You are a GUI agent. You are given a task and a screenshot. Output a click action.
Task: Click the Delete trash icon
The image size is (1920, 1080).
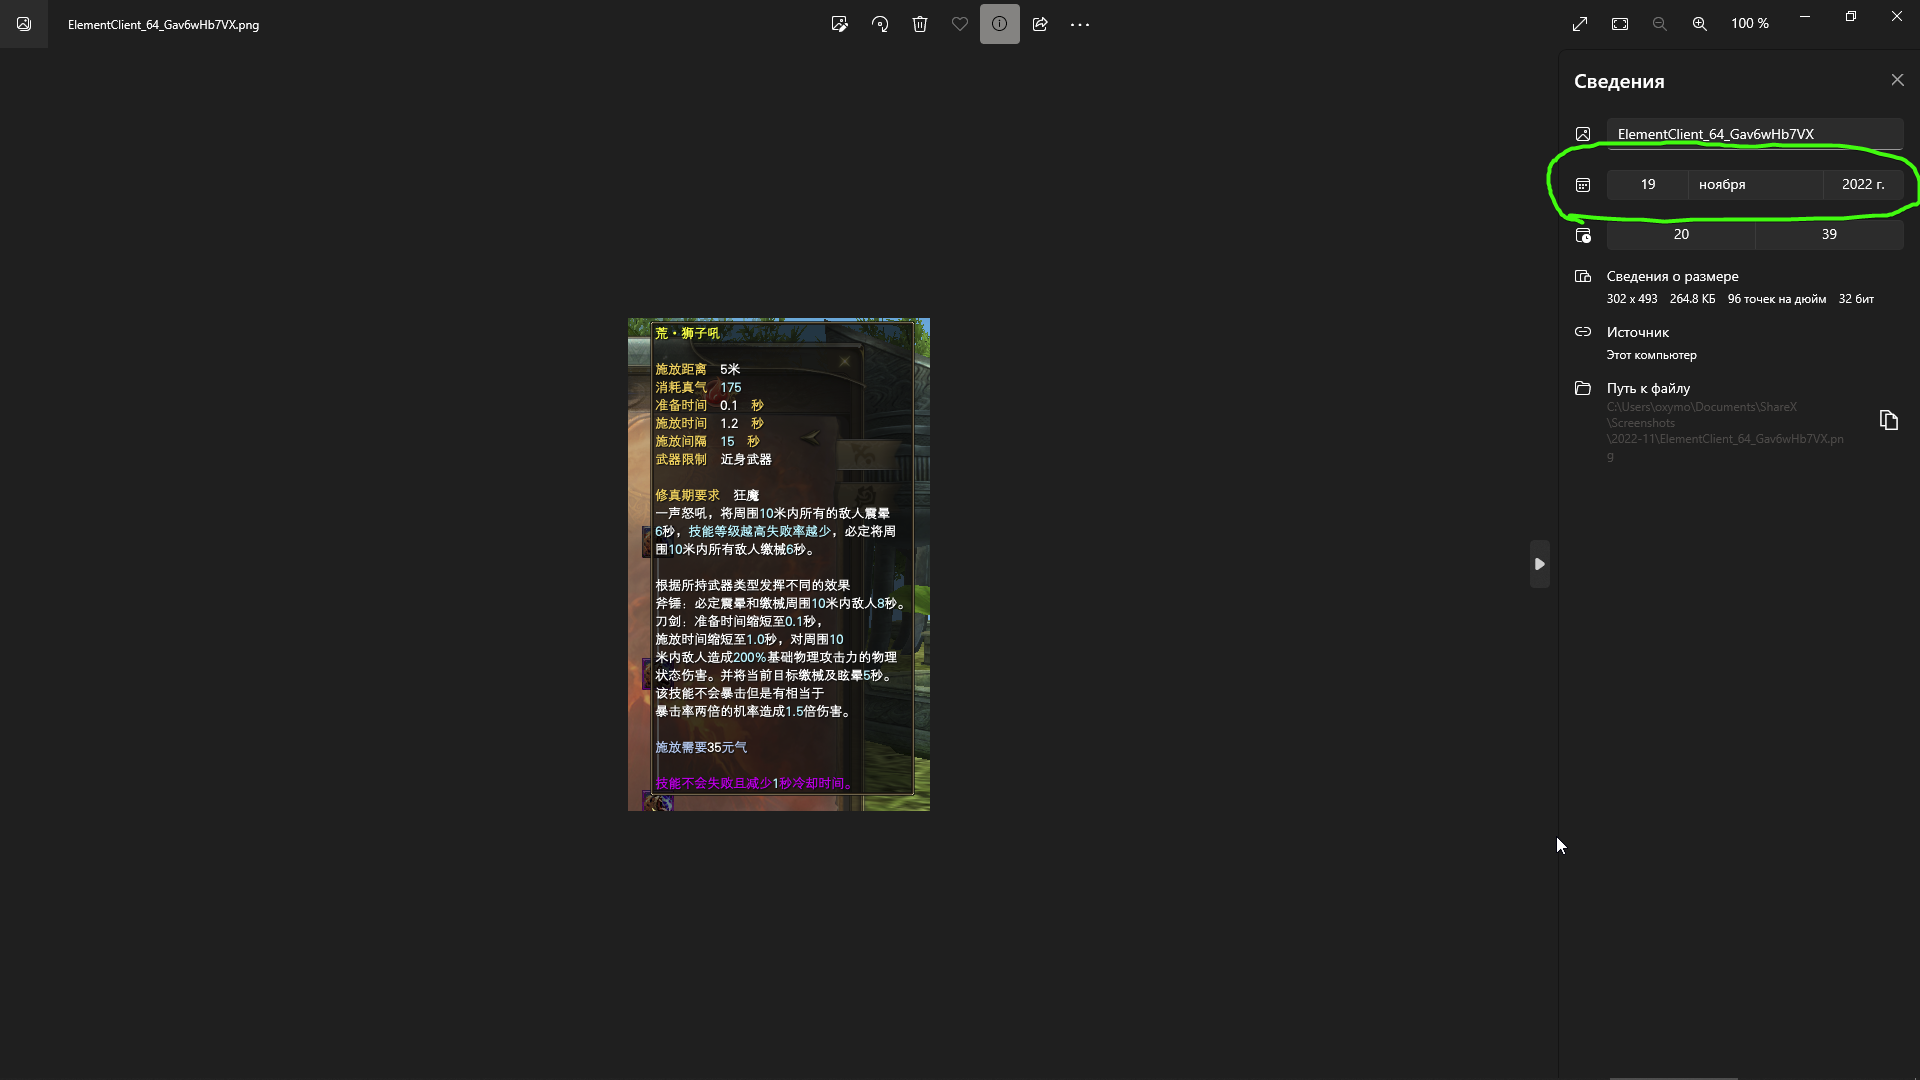(x=920, y=24)
